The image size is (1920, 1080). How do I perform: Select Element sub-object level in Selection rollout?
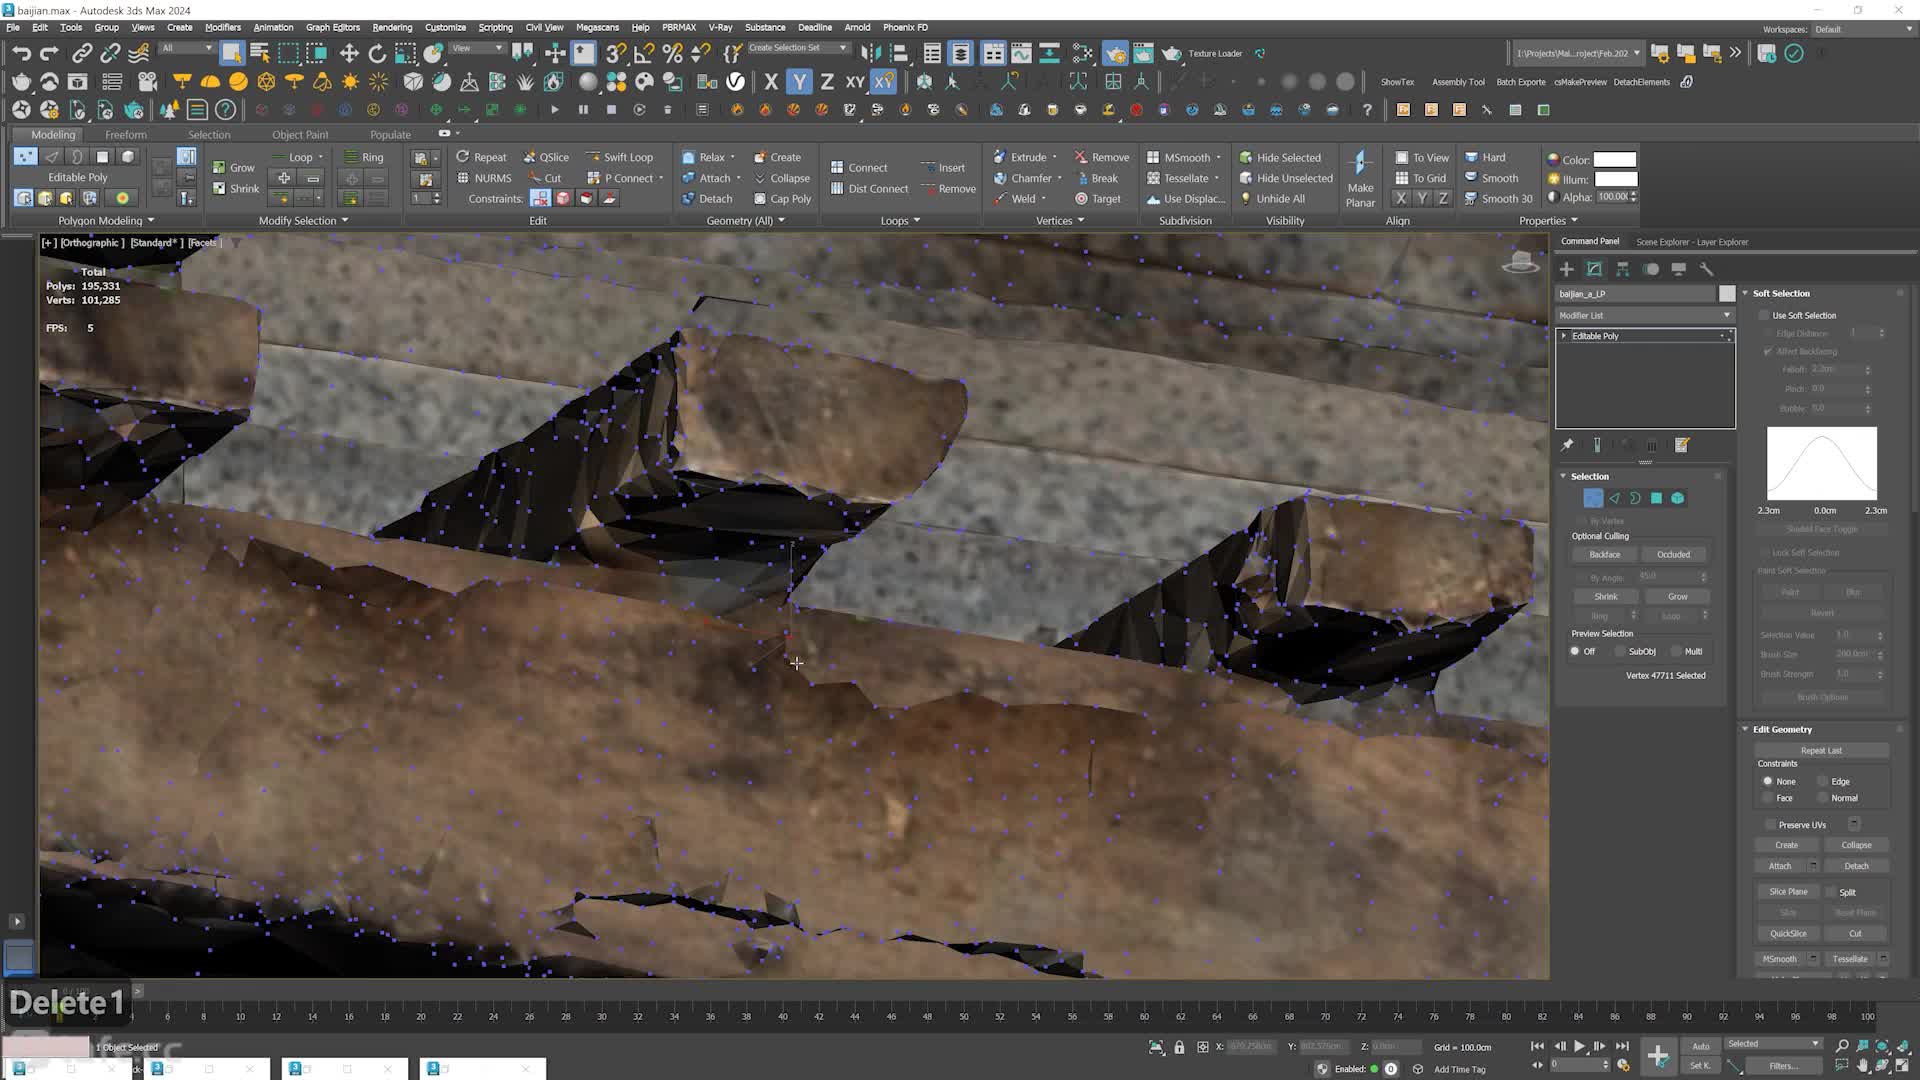point(1677,498)
